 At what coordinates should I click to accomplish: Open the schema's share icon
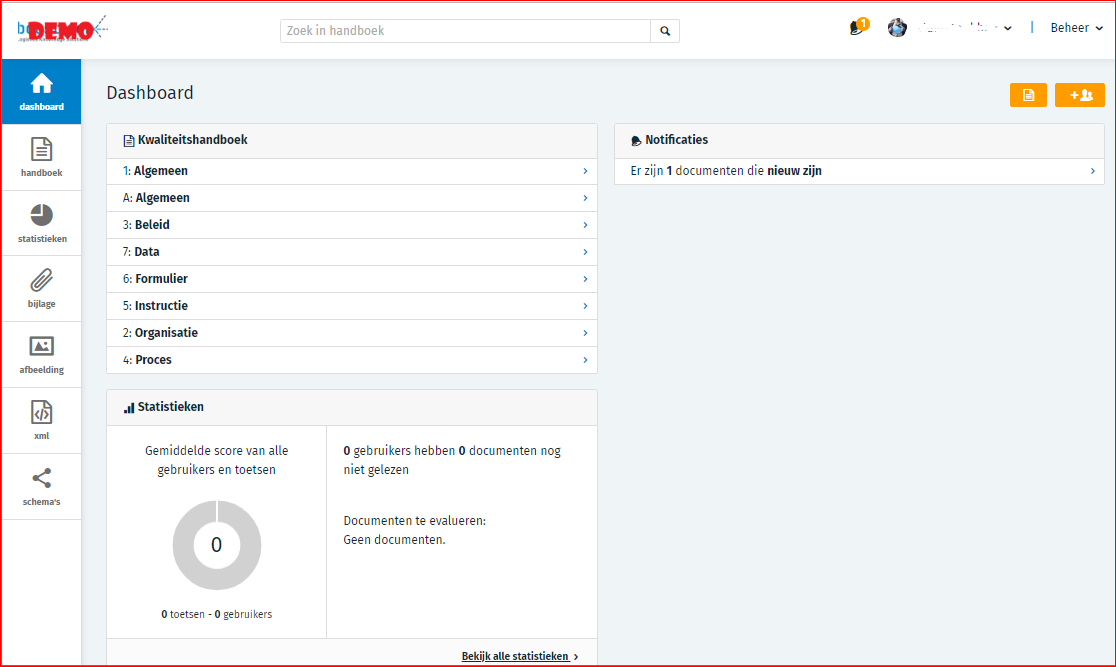click(41, 478)
